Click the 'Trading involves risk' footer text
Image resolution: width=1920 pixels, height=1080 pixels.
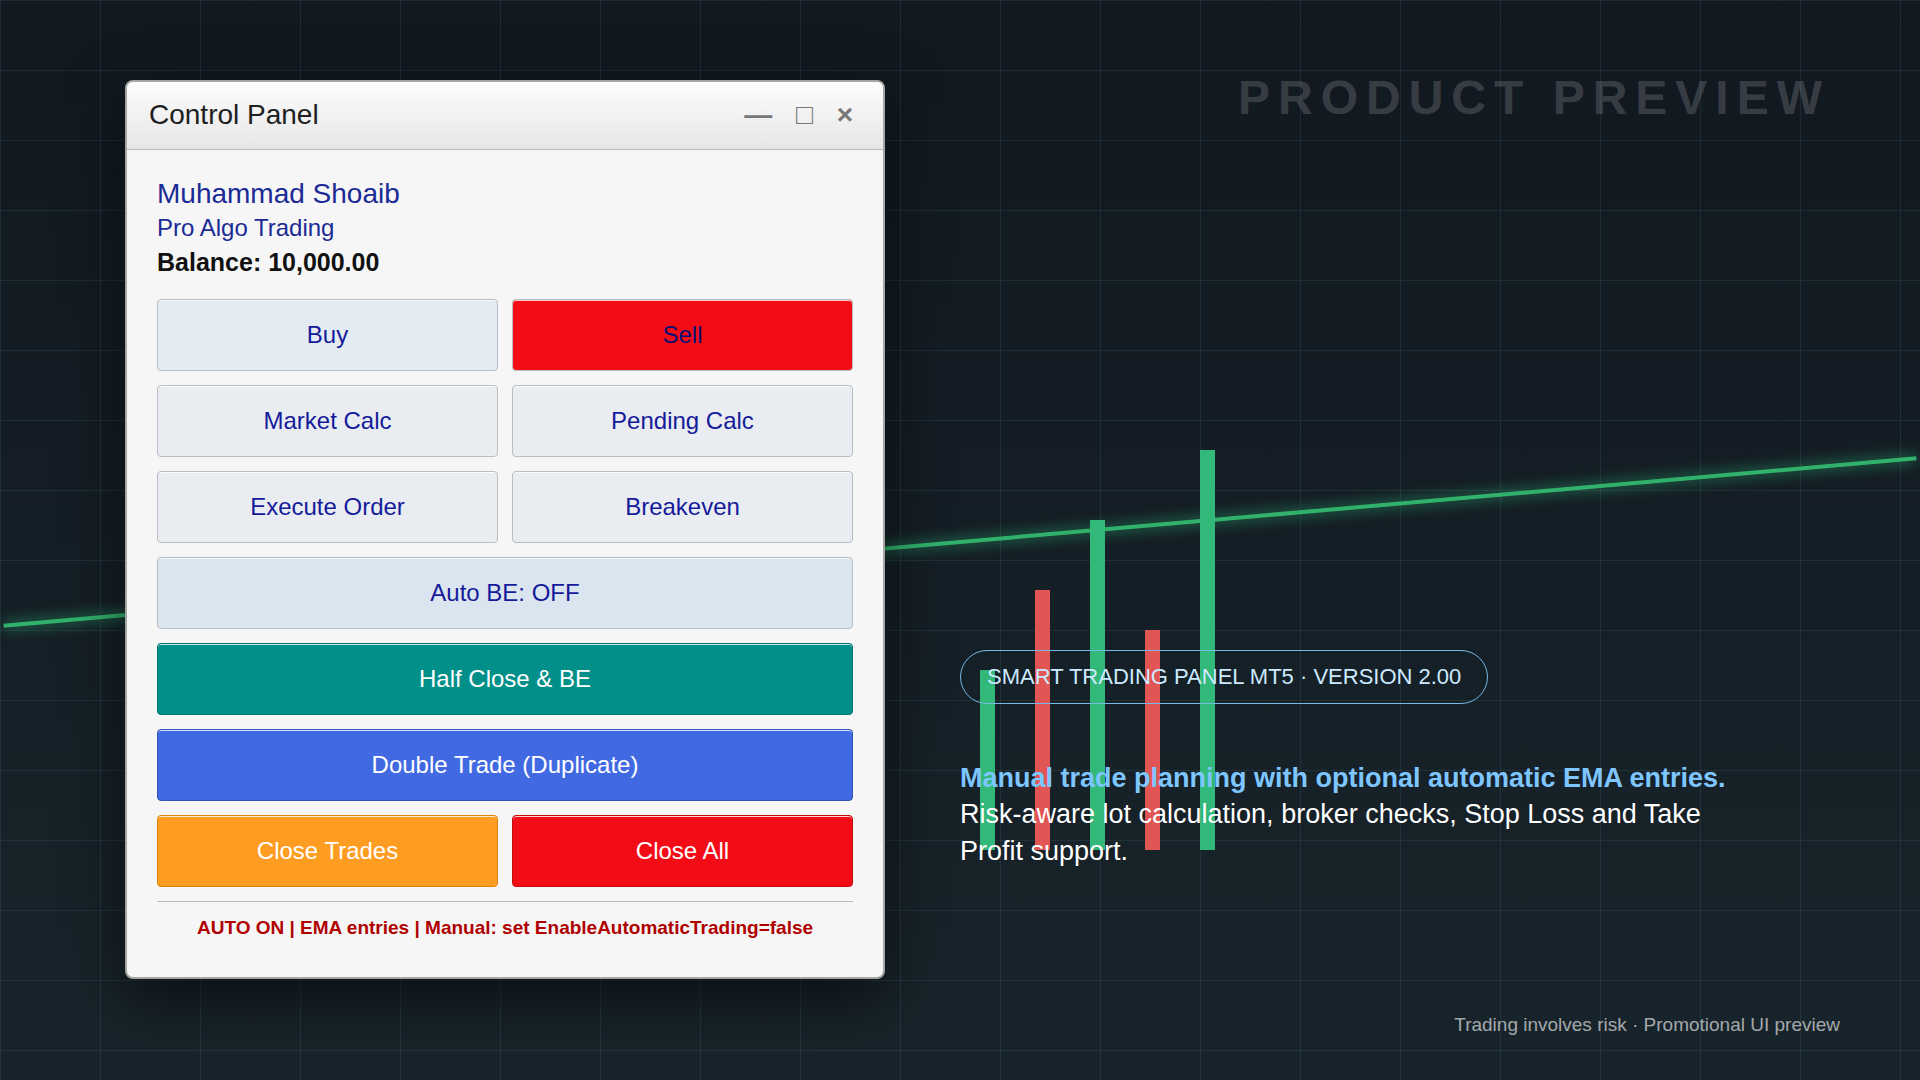coord(1647,1025)
